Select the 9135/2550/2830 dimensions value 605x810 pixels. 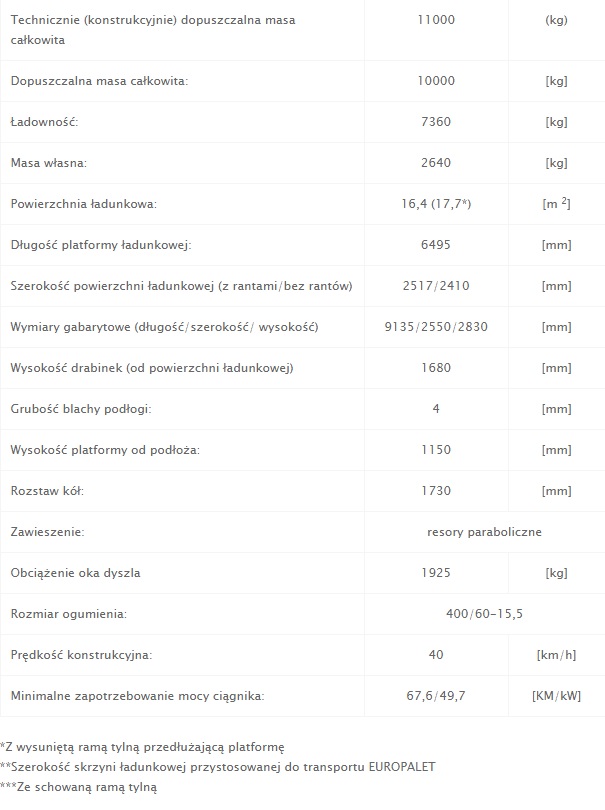click(436, 326)
